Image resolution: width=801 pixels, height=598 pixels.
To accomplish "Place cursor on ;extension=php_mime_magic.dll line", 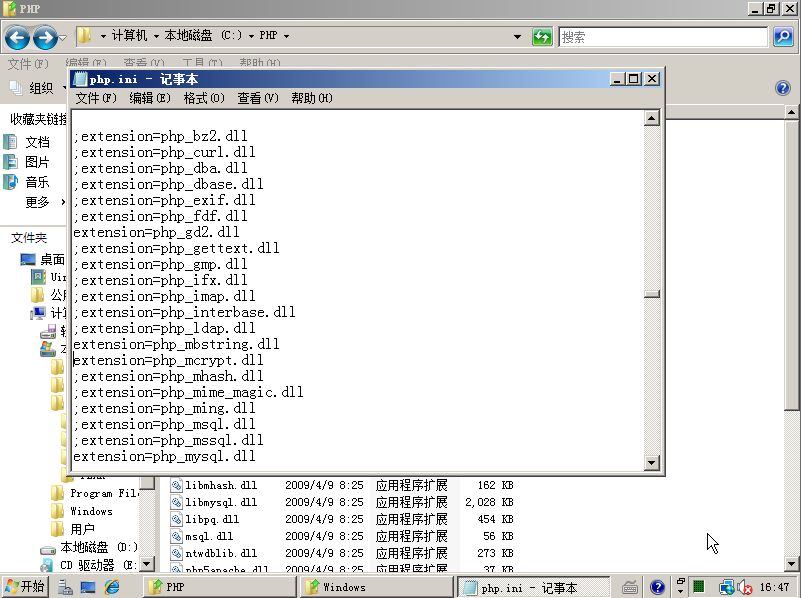I will 189,392.
